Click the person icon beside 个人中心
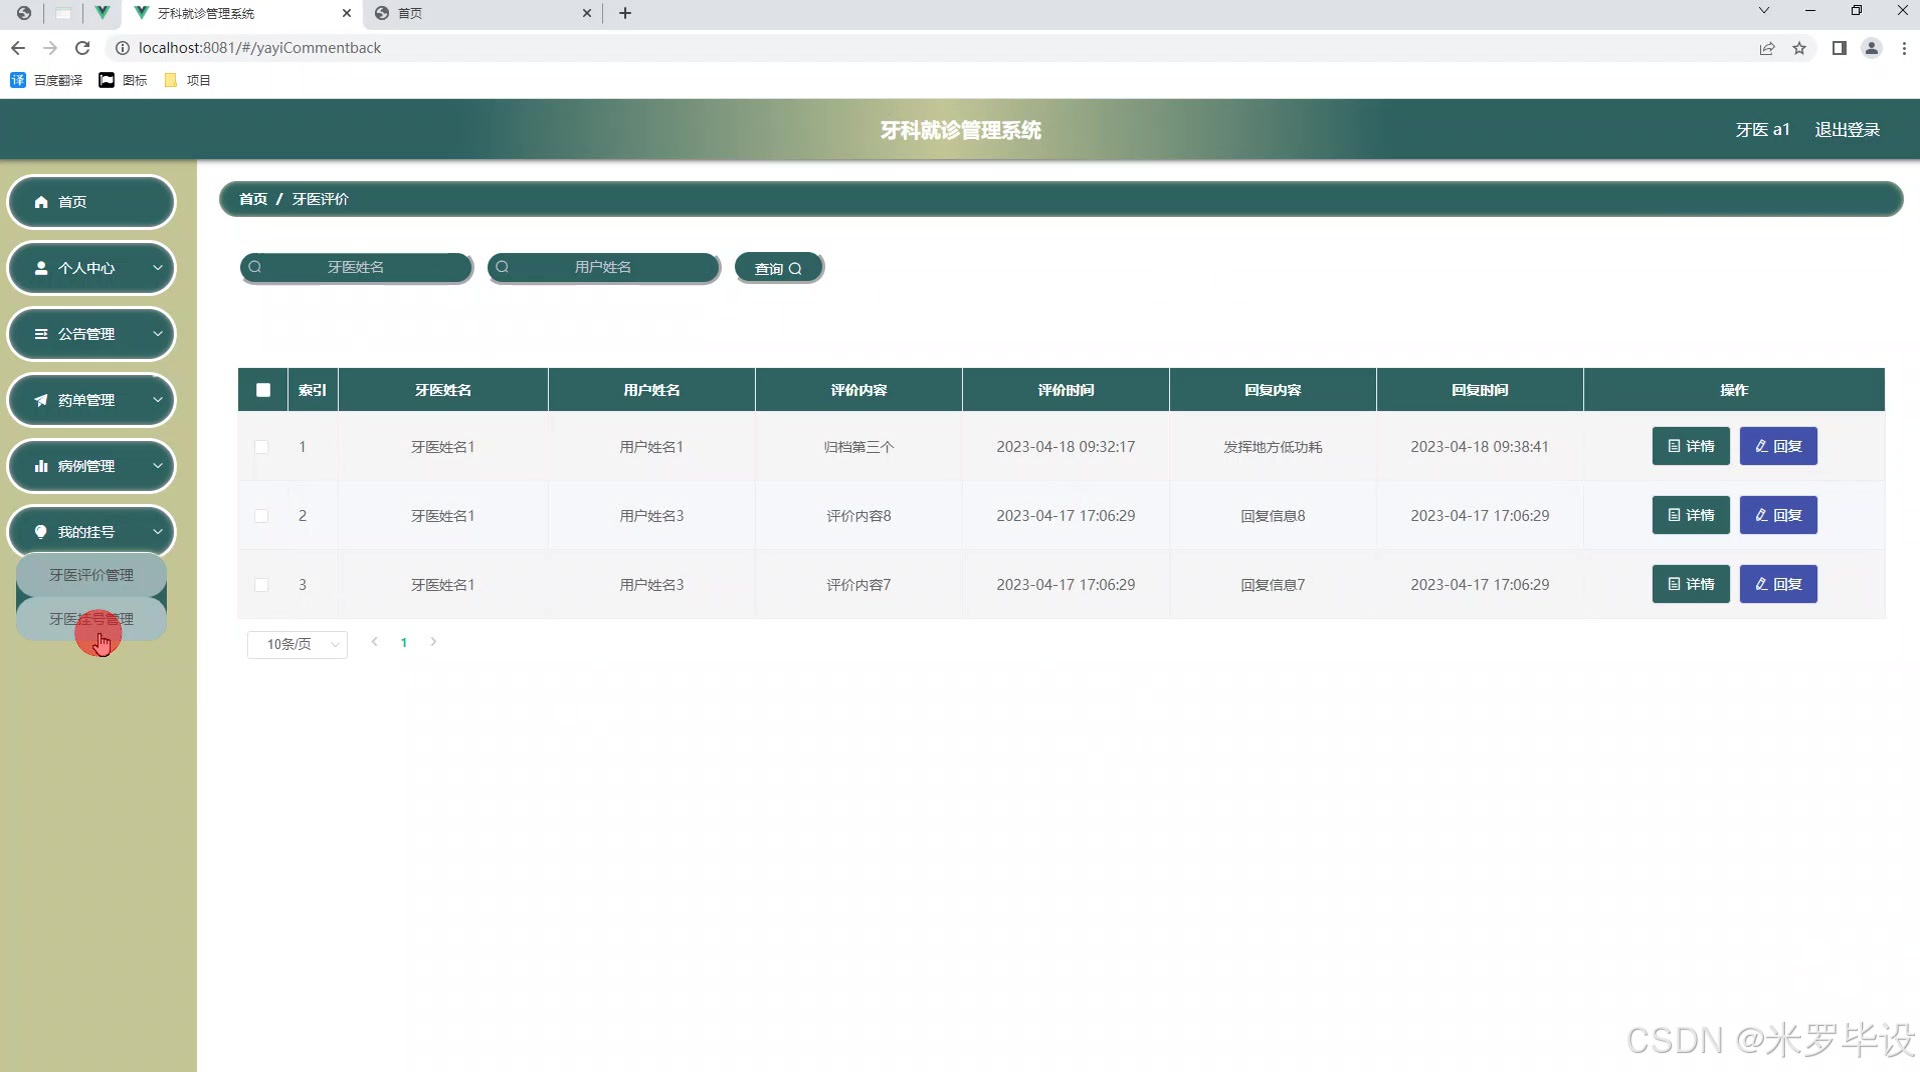 [x=41, y=268]
